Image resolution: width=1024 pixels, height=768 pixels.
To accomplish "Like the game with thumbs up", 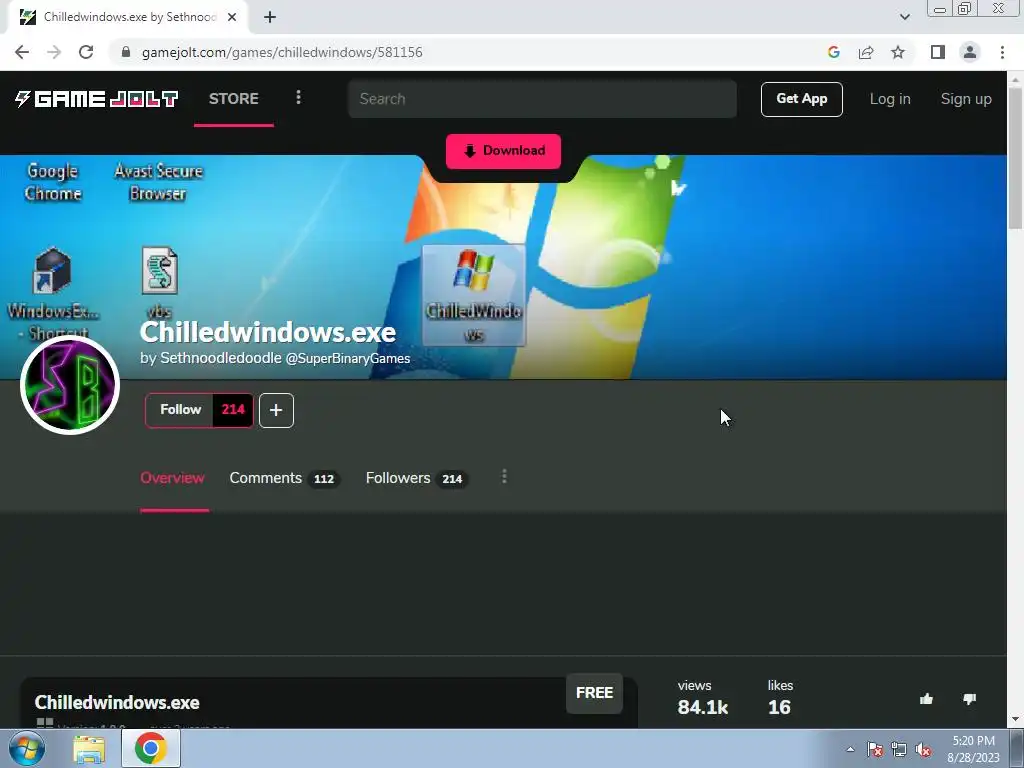I will 926,699.
